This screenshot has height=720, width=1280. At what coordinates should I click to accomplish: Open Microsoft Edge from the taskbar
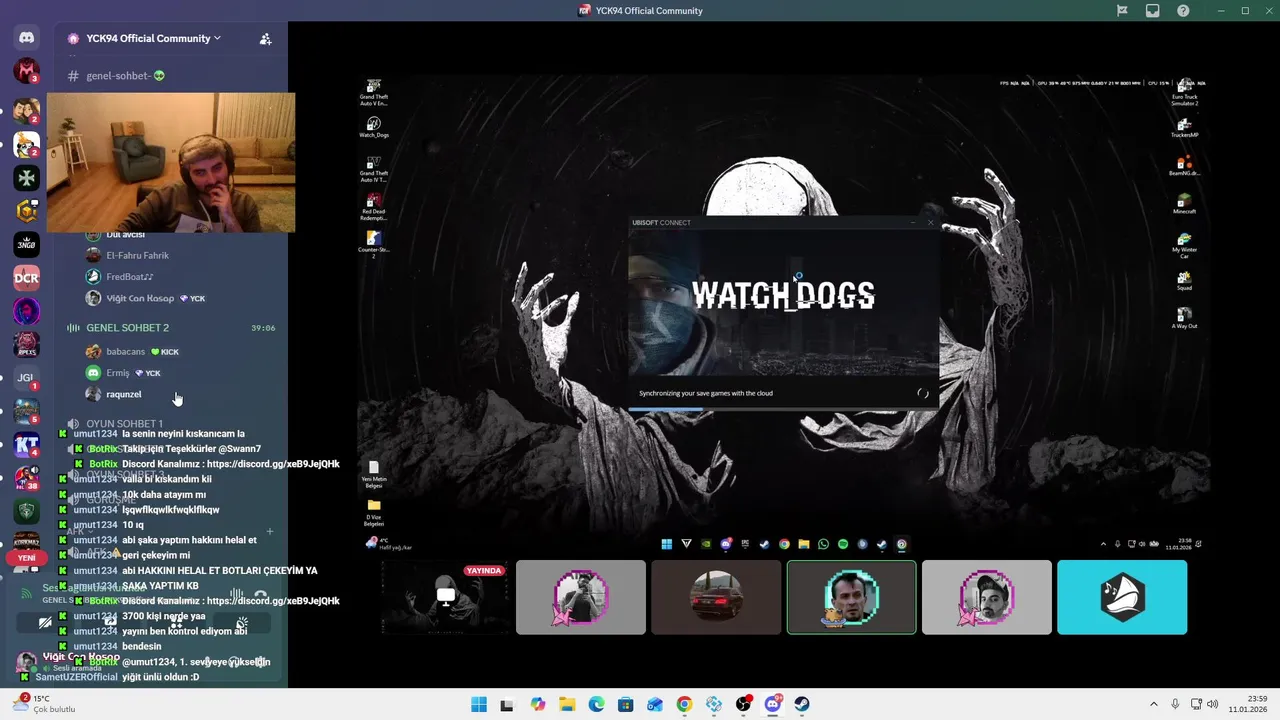pos(596,704)
